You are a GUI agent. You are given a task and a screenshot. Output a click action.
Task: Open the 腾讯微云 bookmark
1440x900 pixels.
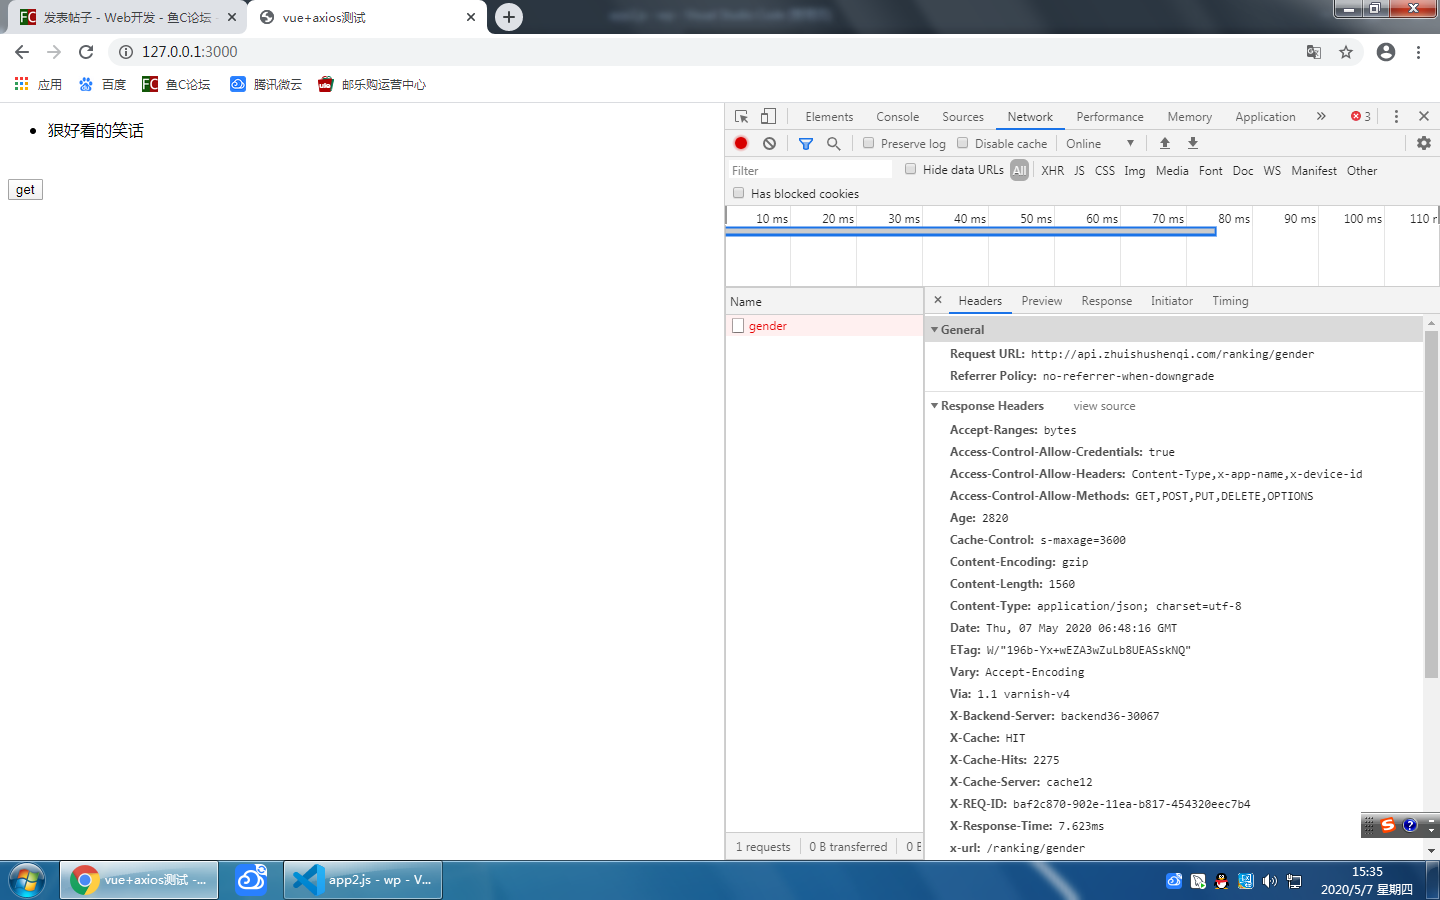tap(266, 84)
